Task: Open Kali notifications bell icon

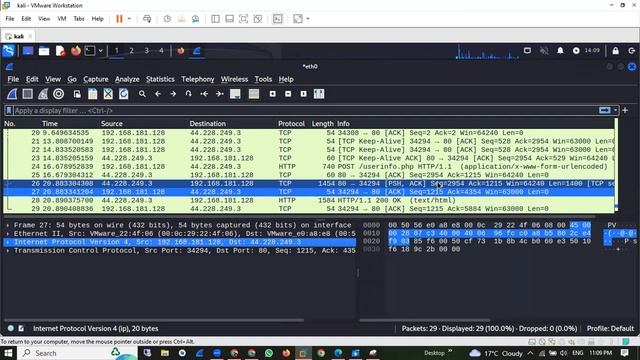Action: coord(560,51)
